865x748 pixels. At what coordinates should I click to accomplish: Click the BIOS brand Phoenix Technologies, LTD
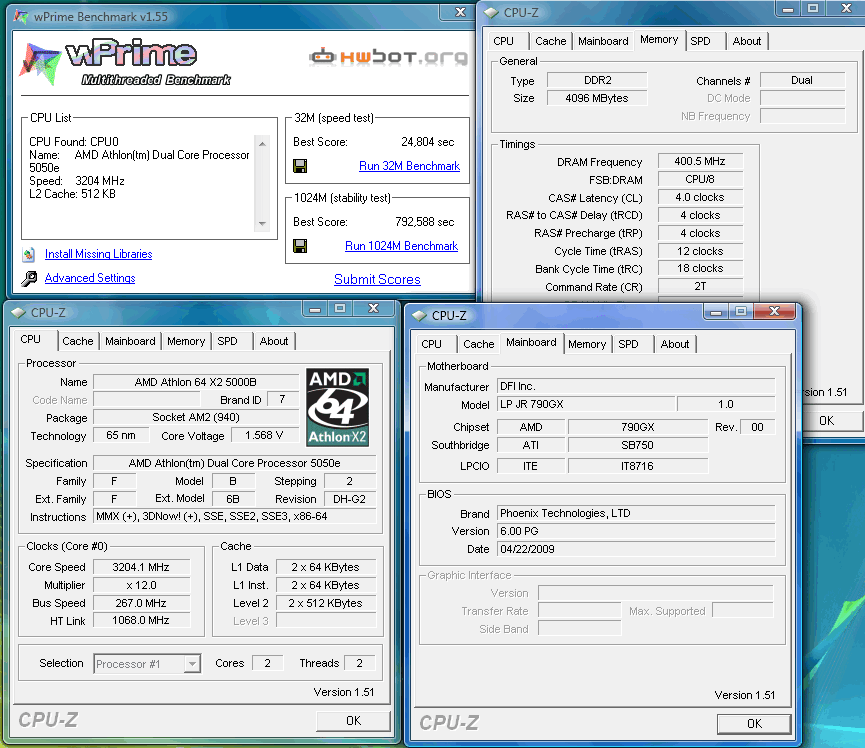coord(636,514)
